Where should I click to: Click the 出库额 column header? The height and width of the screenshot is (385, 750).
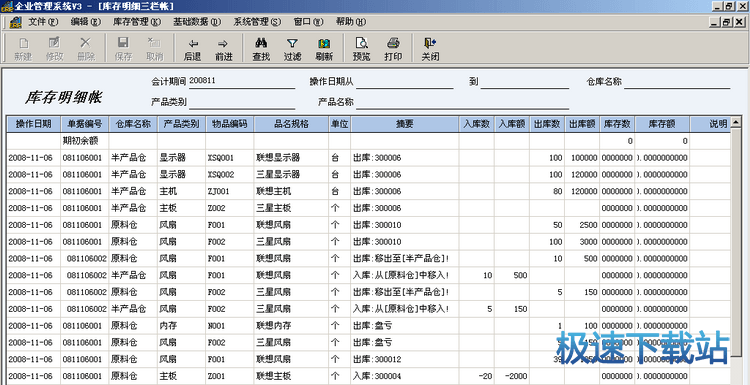(x=582, y=124)
